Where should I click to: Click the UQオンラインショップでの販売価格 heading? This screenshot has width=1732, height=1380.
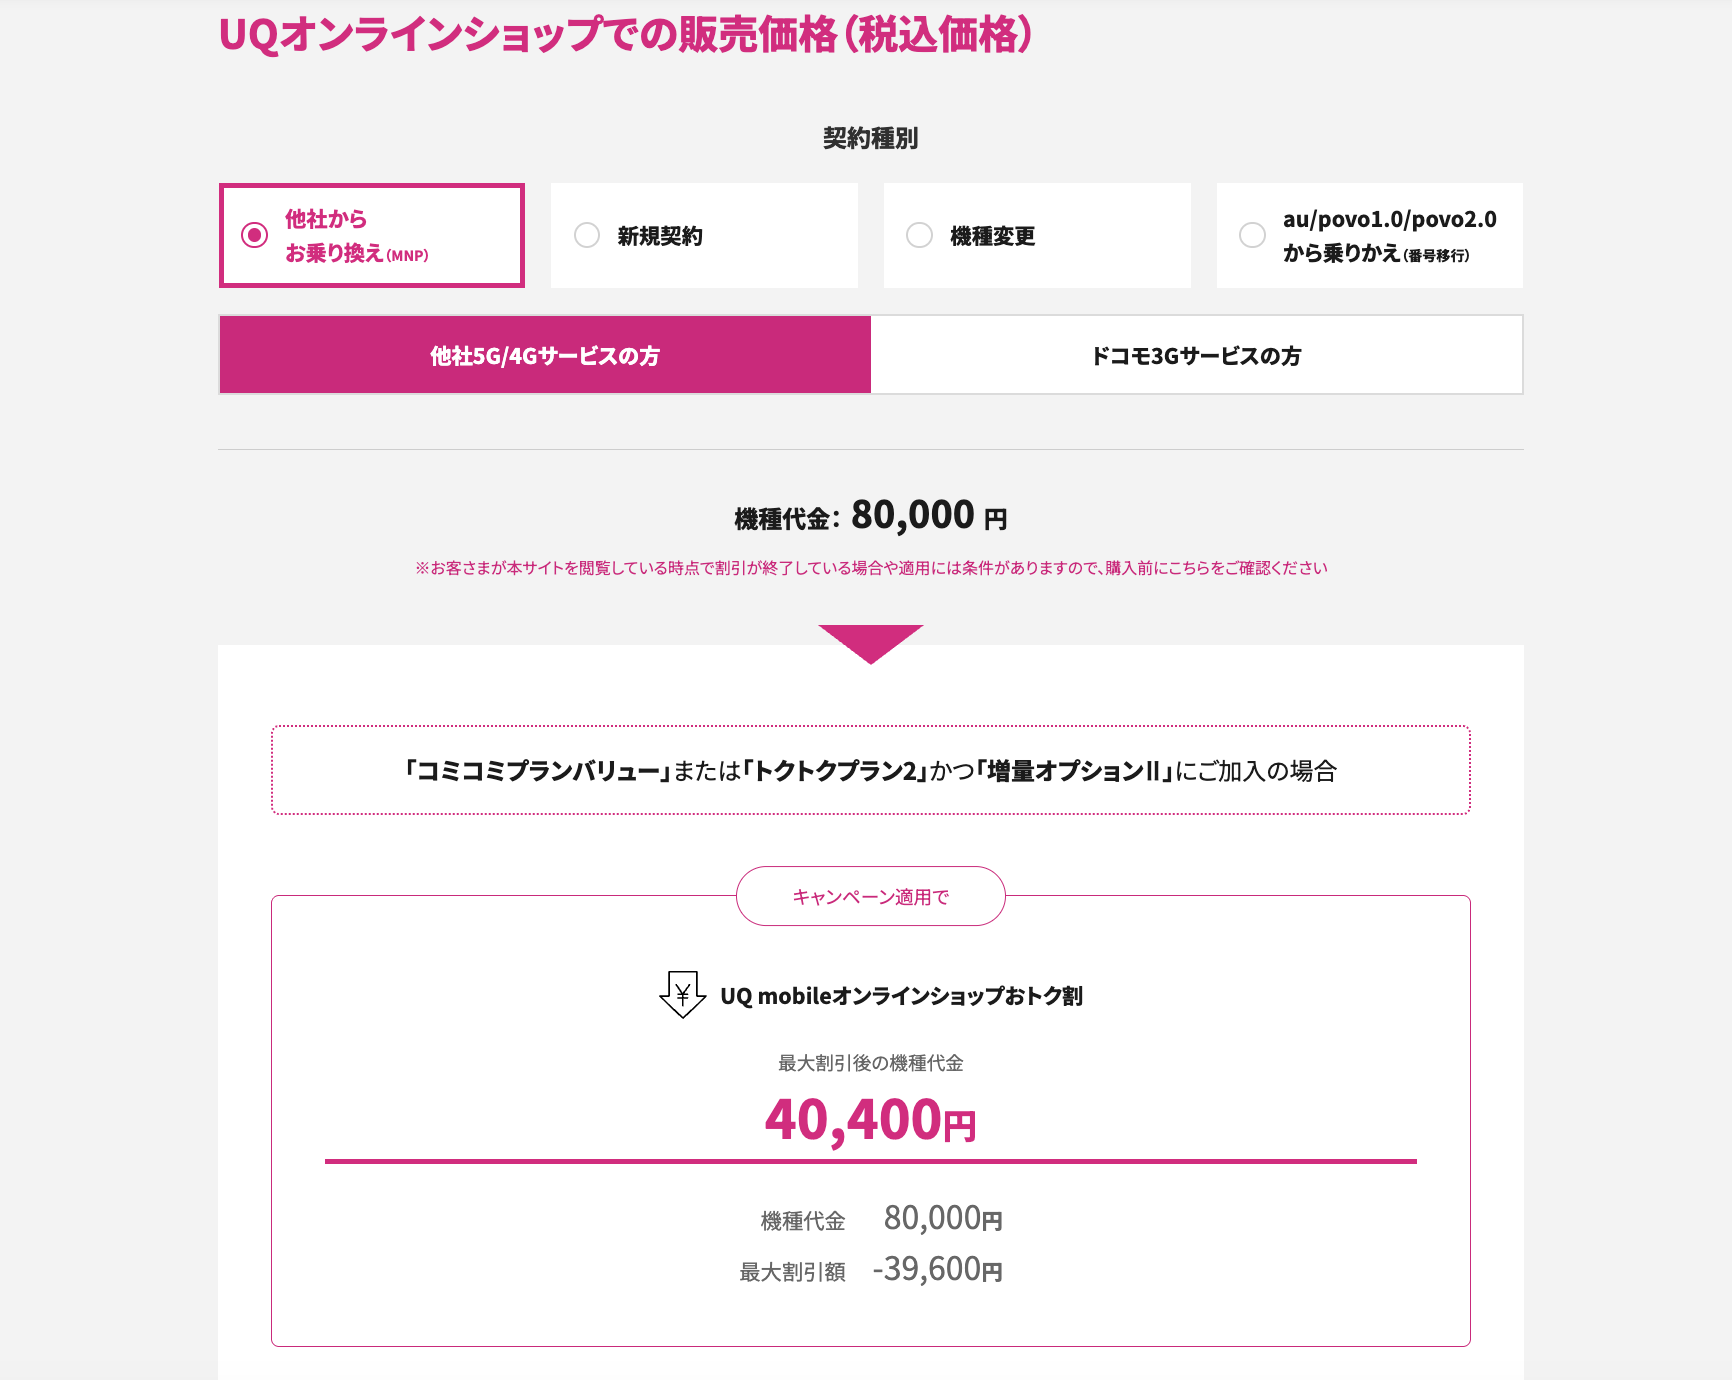[x=625, y=35]
